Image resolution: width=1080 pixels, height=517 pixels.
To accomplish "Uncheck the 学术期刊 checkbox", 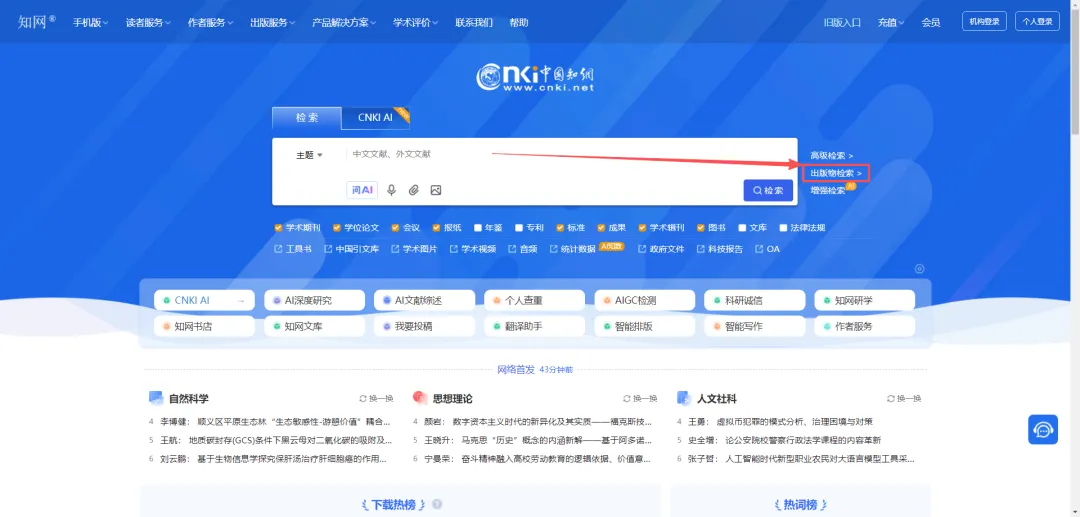I will 278,228.
